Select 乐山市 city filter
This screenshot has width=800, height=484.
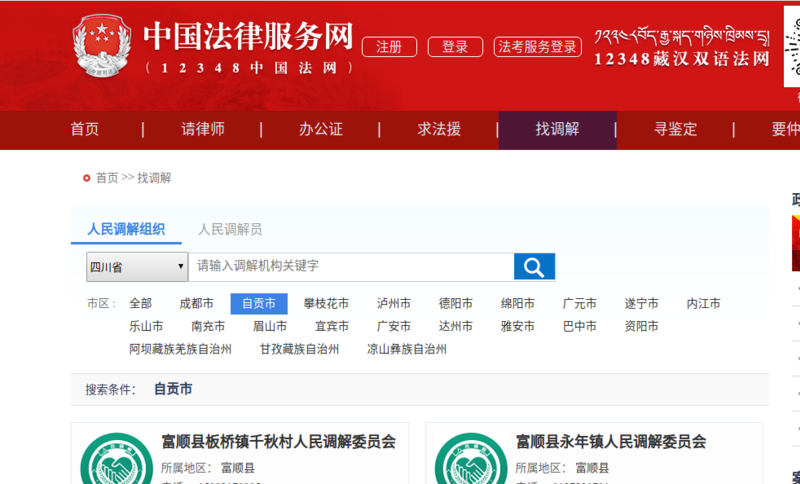click(x=146, y=326)
